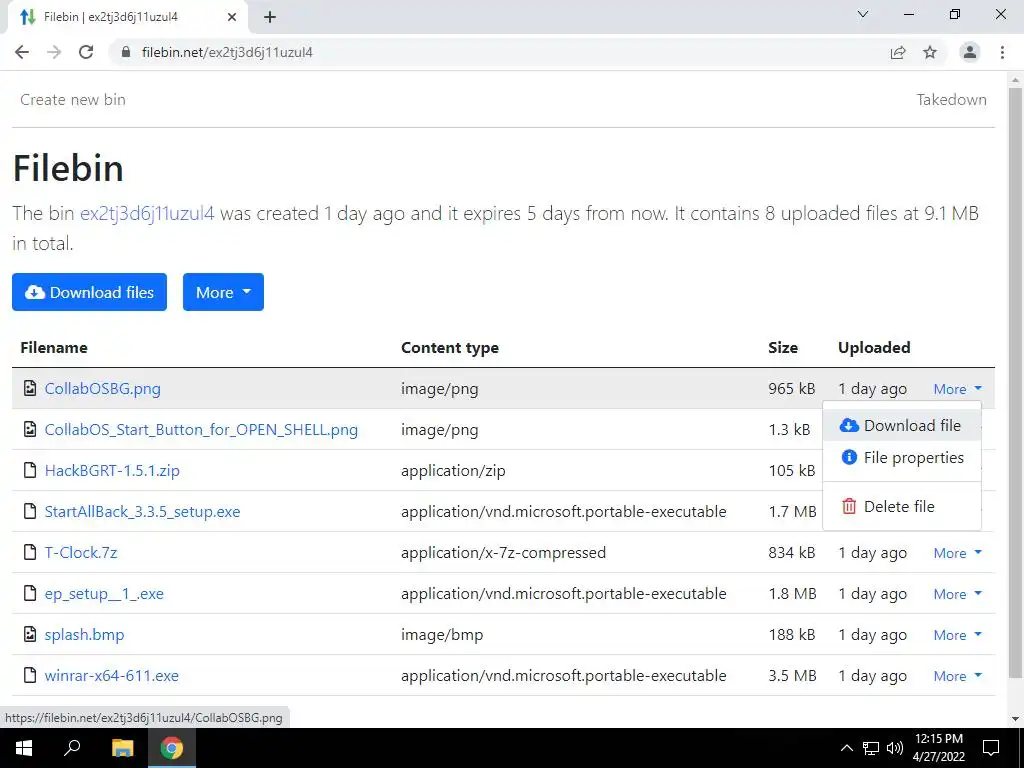Click the taskbar clock showing 12:15 PM

(938, 748)
